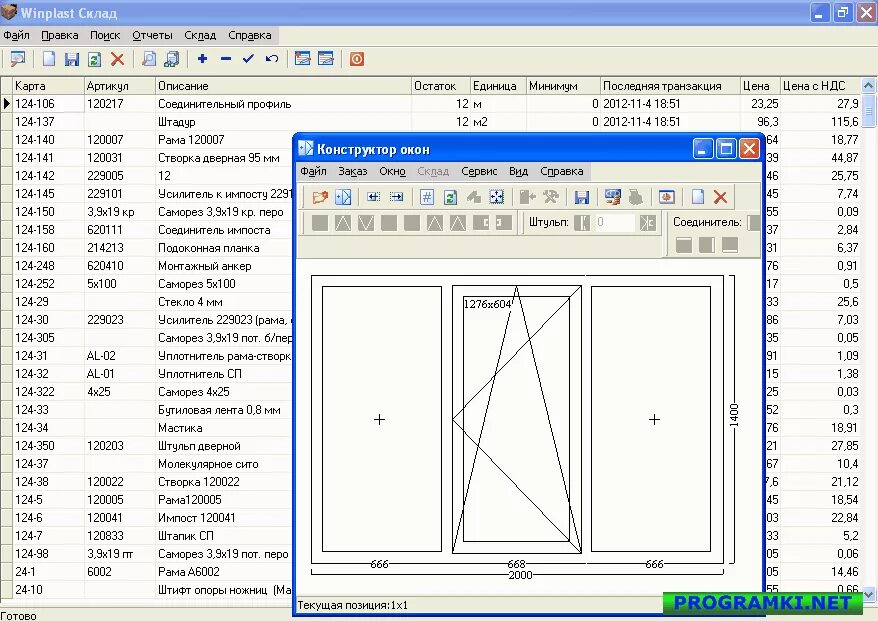Click the first red-arrow window icon in Склад toolbar
The height and width of the screenshot is (621, 878).
302,59
